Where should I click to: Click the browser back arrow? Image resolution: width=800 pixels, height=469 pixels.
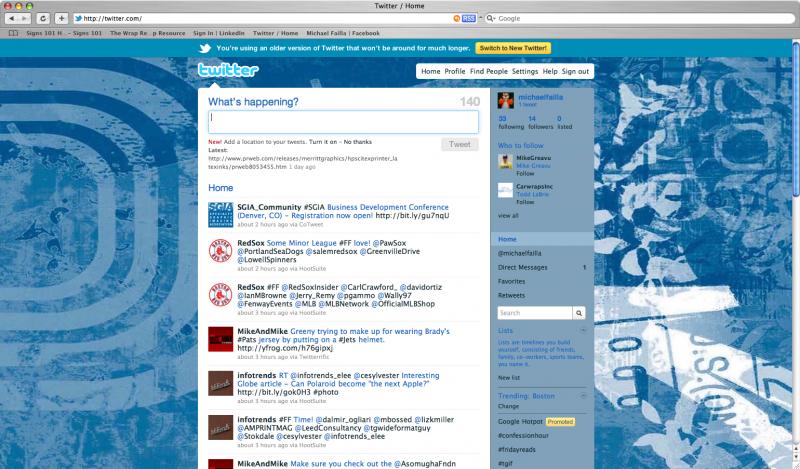[12, 18]
